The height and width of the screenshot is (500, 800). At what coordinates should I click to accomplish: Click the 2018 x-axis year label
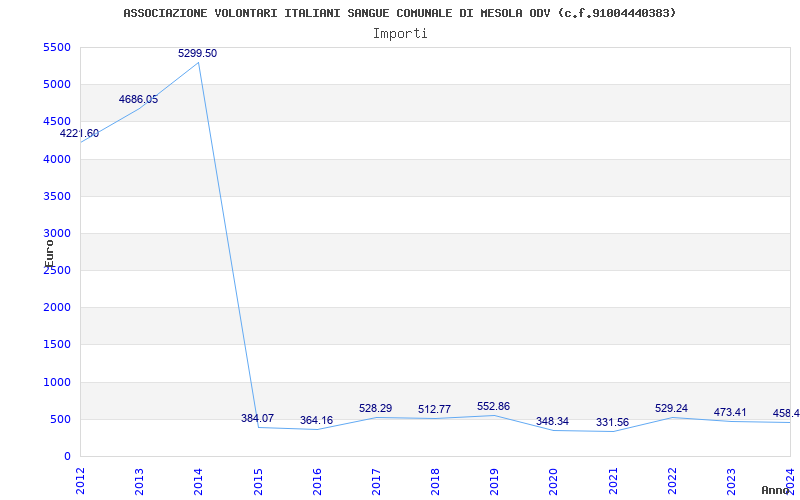[435, 481]
